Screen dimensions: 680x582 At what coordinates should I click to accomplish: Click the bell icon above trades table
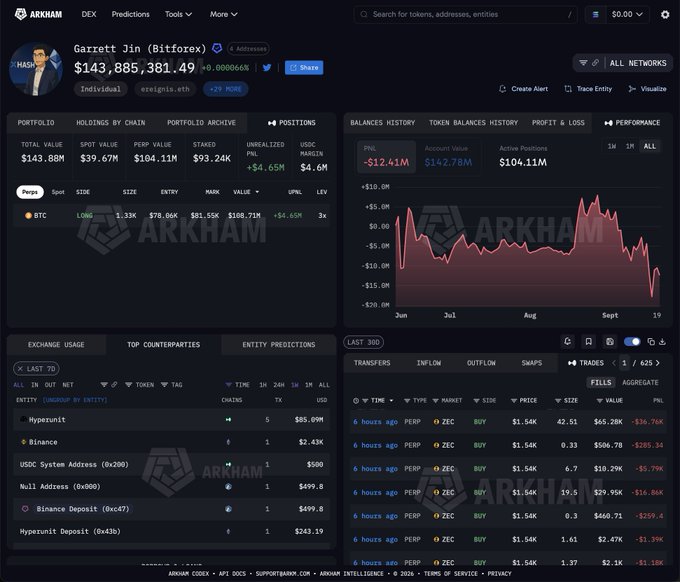[567, 342]
